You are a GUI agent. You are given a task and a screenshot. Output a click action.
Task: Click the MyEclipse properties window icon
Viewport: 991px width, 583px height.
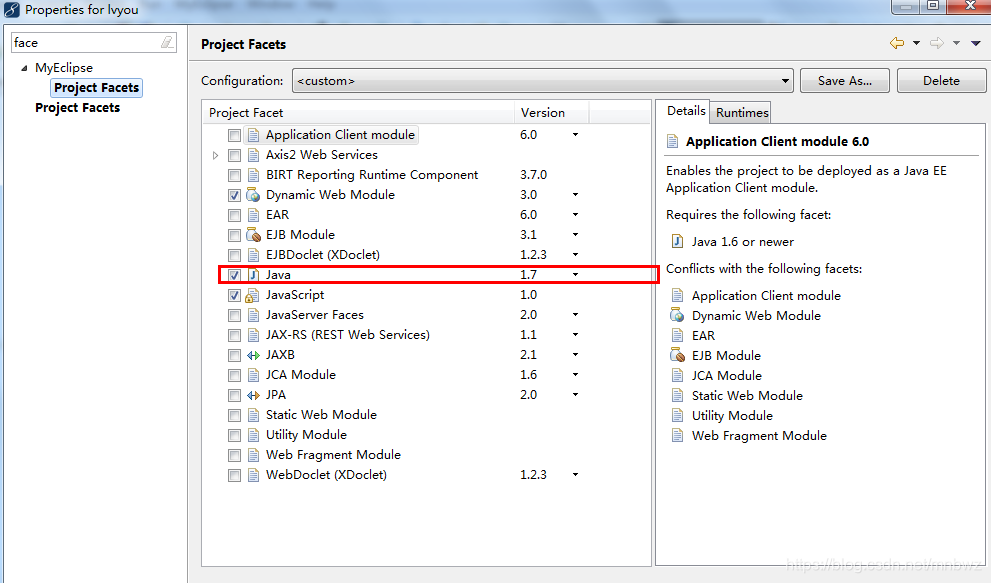point(11,9)
